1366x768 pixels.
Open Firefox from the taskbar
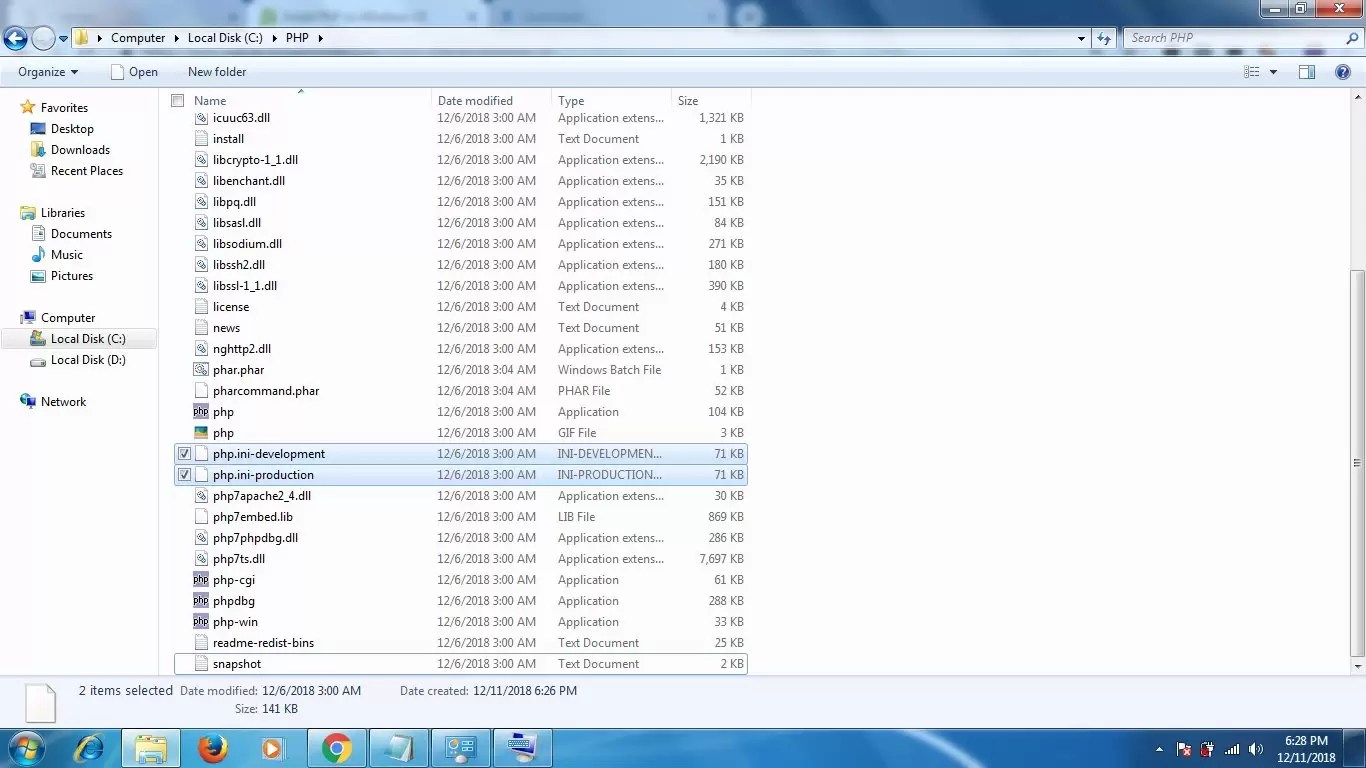tap(212, 748)
